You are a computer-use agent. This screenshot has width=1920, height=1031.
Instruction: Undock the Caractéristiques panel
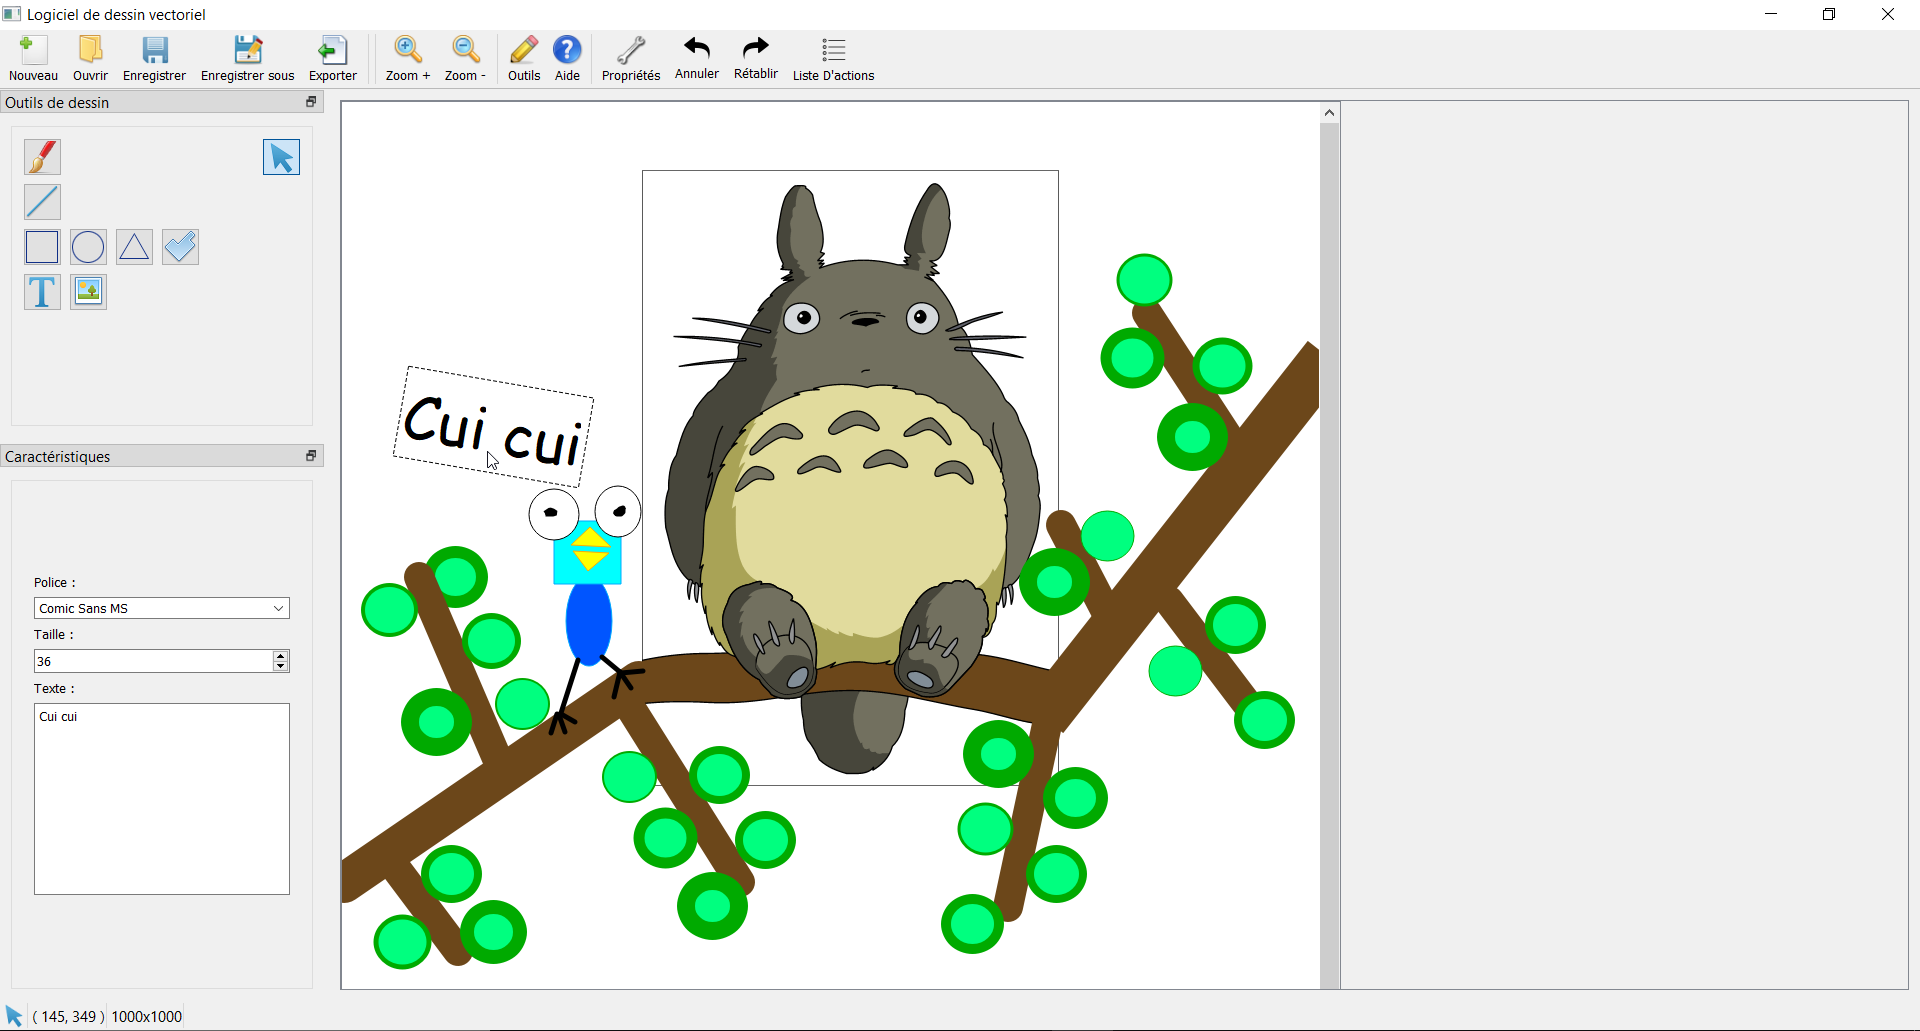pos(310,455)
